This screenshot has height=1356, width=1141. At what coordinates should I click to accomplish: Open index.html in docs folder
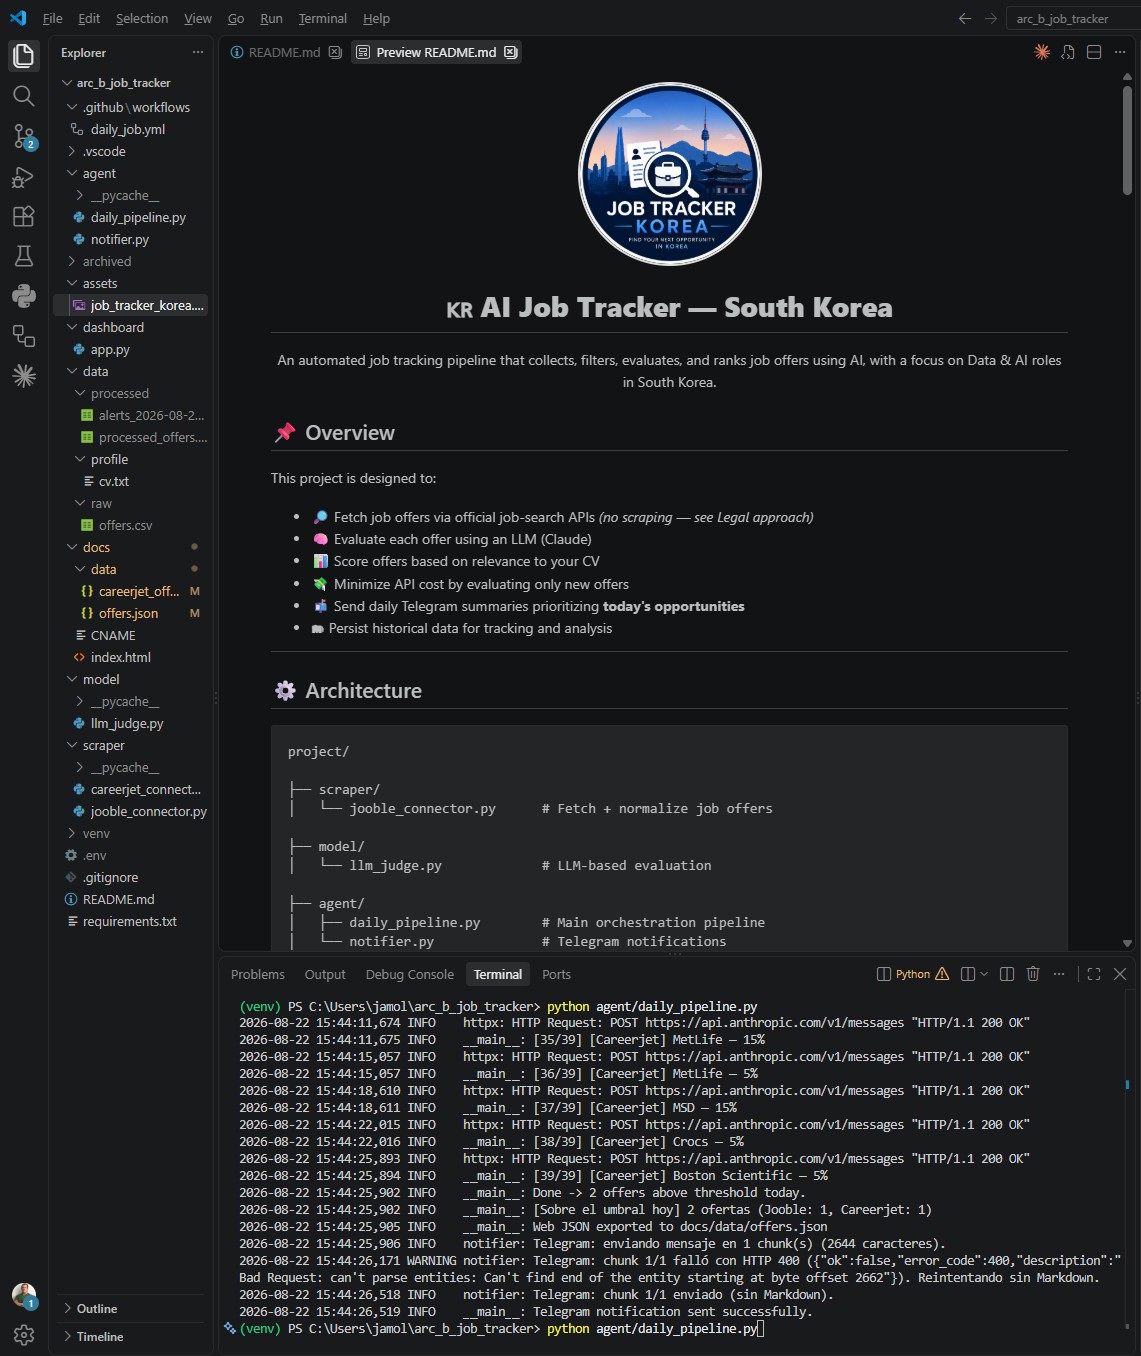(x=121, y=657)
